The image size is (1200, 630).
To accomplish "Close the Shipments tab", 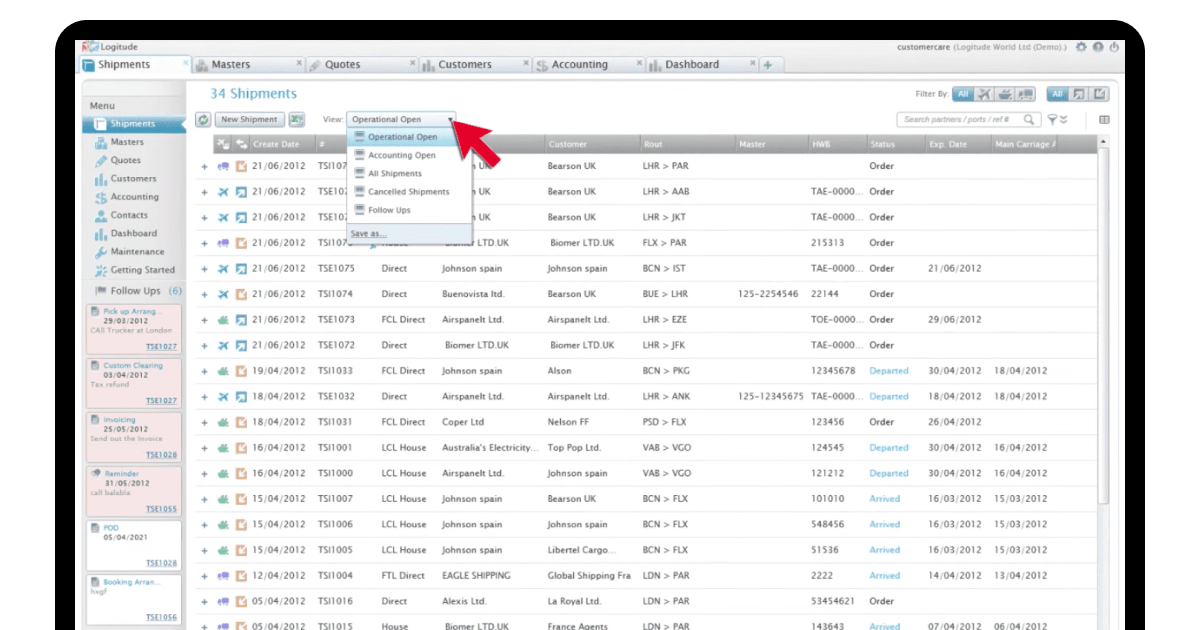I will point(186,62).
